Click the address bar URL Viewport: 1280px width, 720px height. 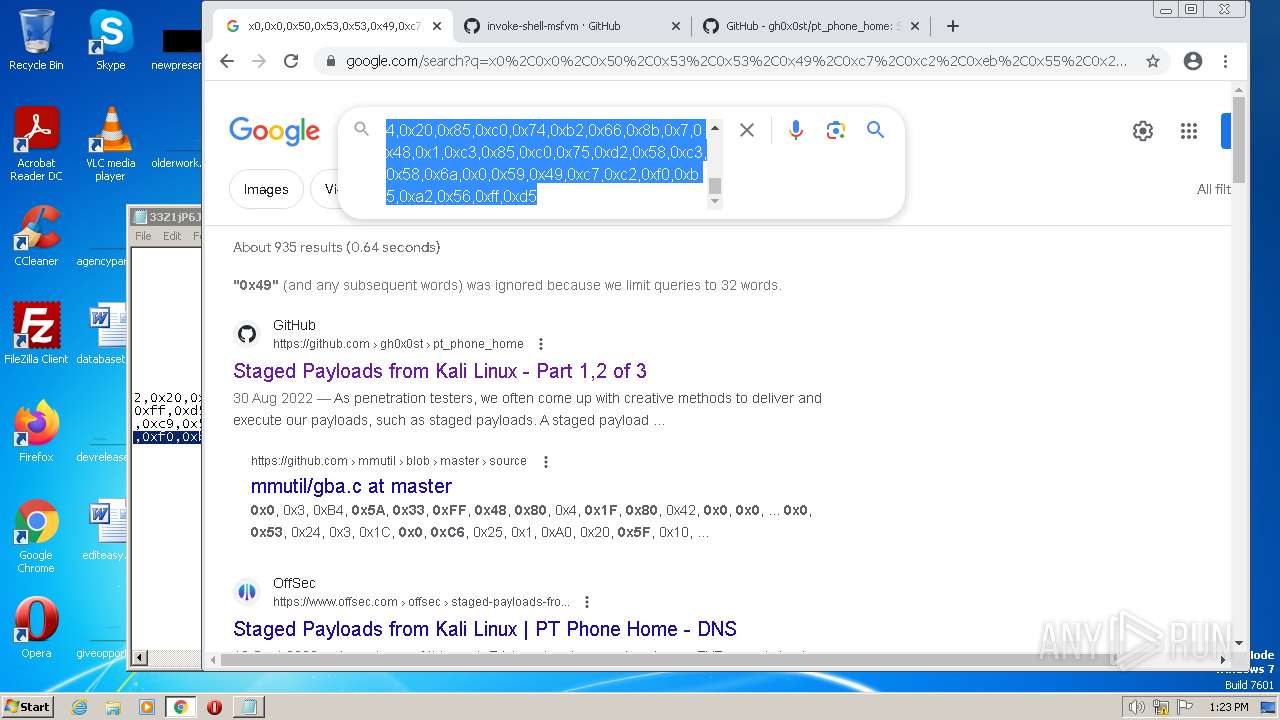736,61
